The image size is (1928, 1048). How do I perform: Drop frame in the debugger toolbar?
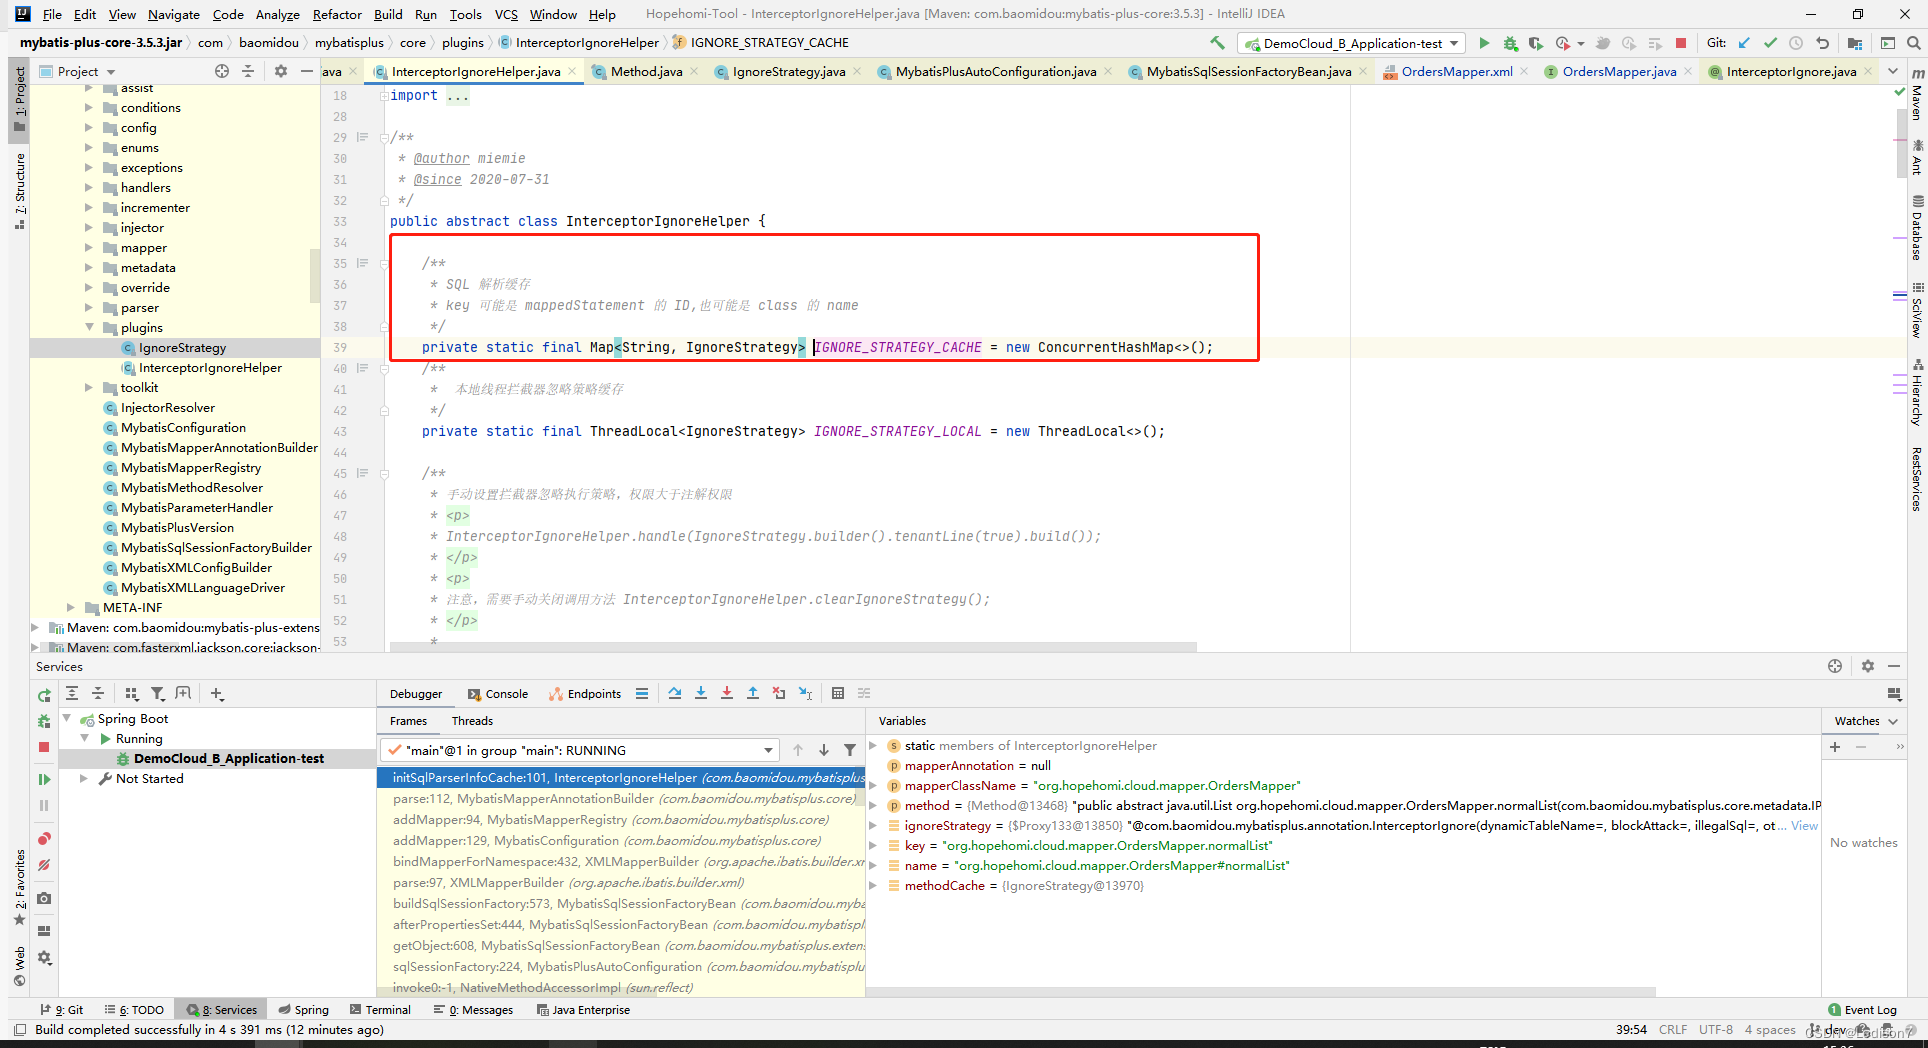[x=779, y=693]
